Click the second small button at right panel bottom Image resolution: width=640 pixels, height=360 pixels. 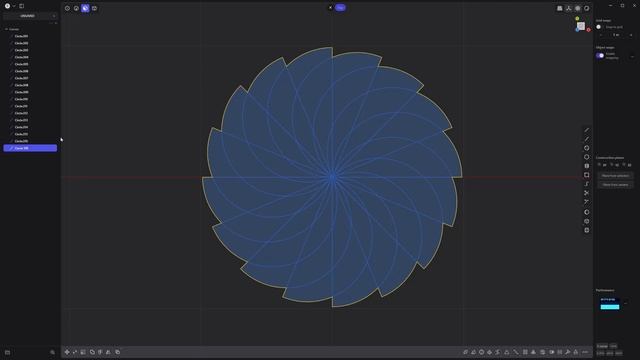[x=613, y=346]
